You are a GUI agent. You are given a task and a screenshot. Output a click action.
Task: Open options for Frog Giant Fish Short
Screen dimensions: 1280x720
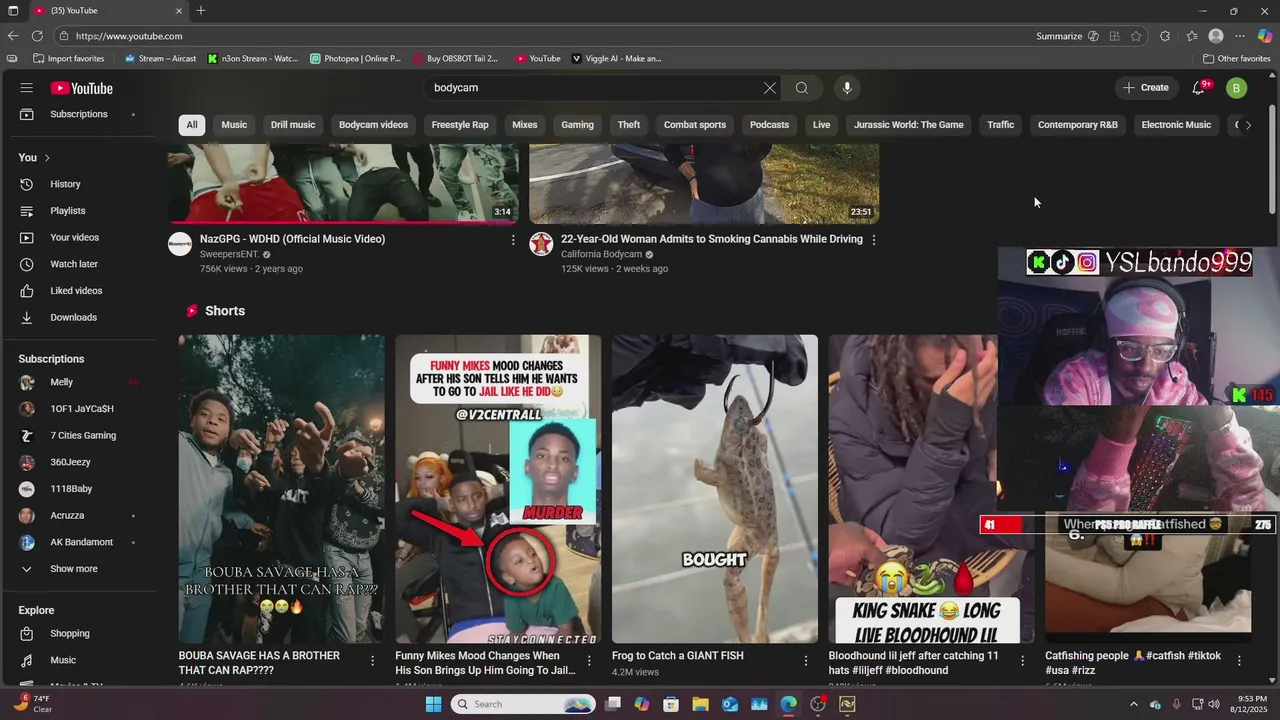pyautogui.click(x=806, y=661)
